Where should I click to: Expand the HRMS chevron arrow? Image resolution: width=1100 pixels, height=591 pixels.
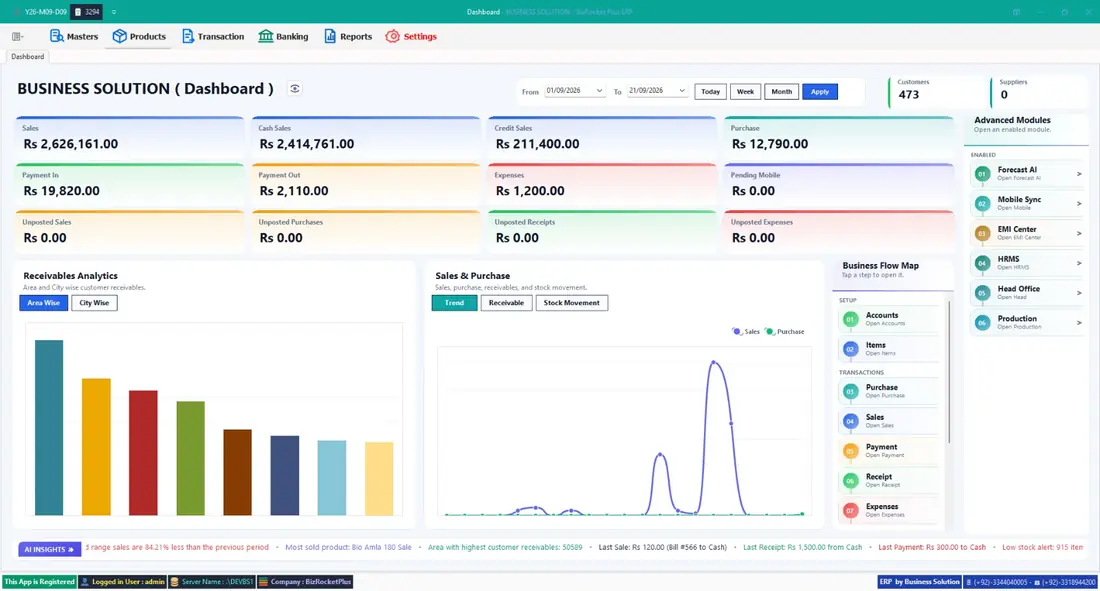click(1079, 263)
